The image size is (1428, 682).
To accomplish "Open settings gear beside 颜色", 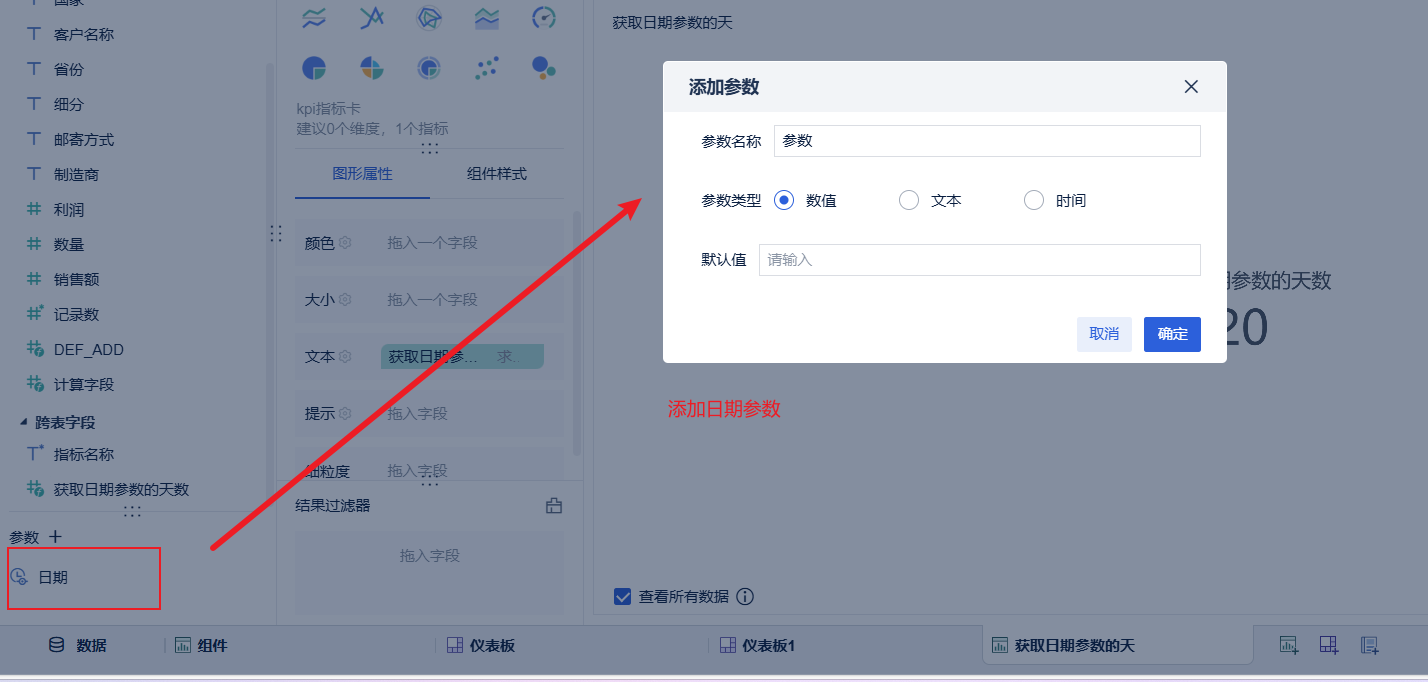I will coord(345,242).
